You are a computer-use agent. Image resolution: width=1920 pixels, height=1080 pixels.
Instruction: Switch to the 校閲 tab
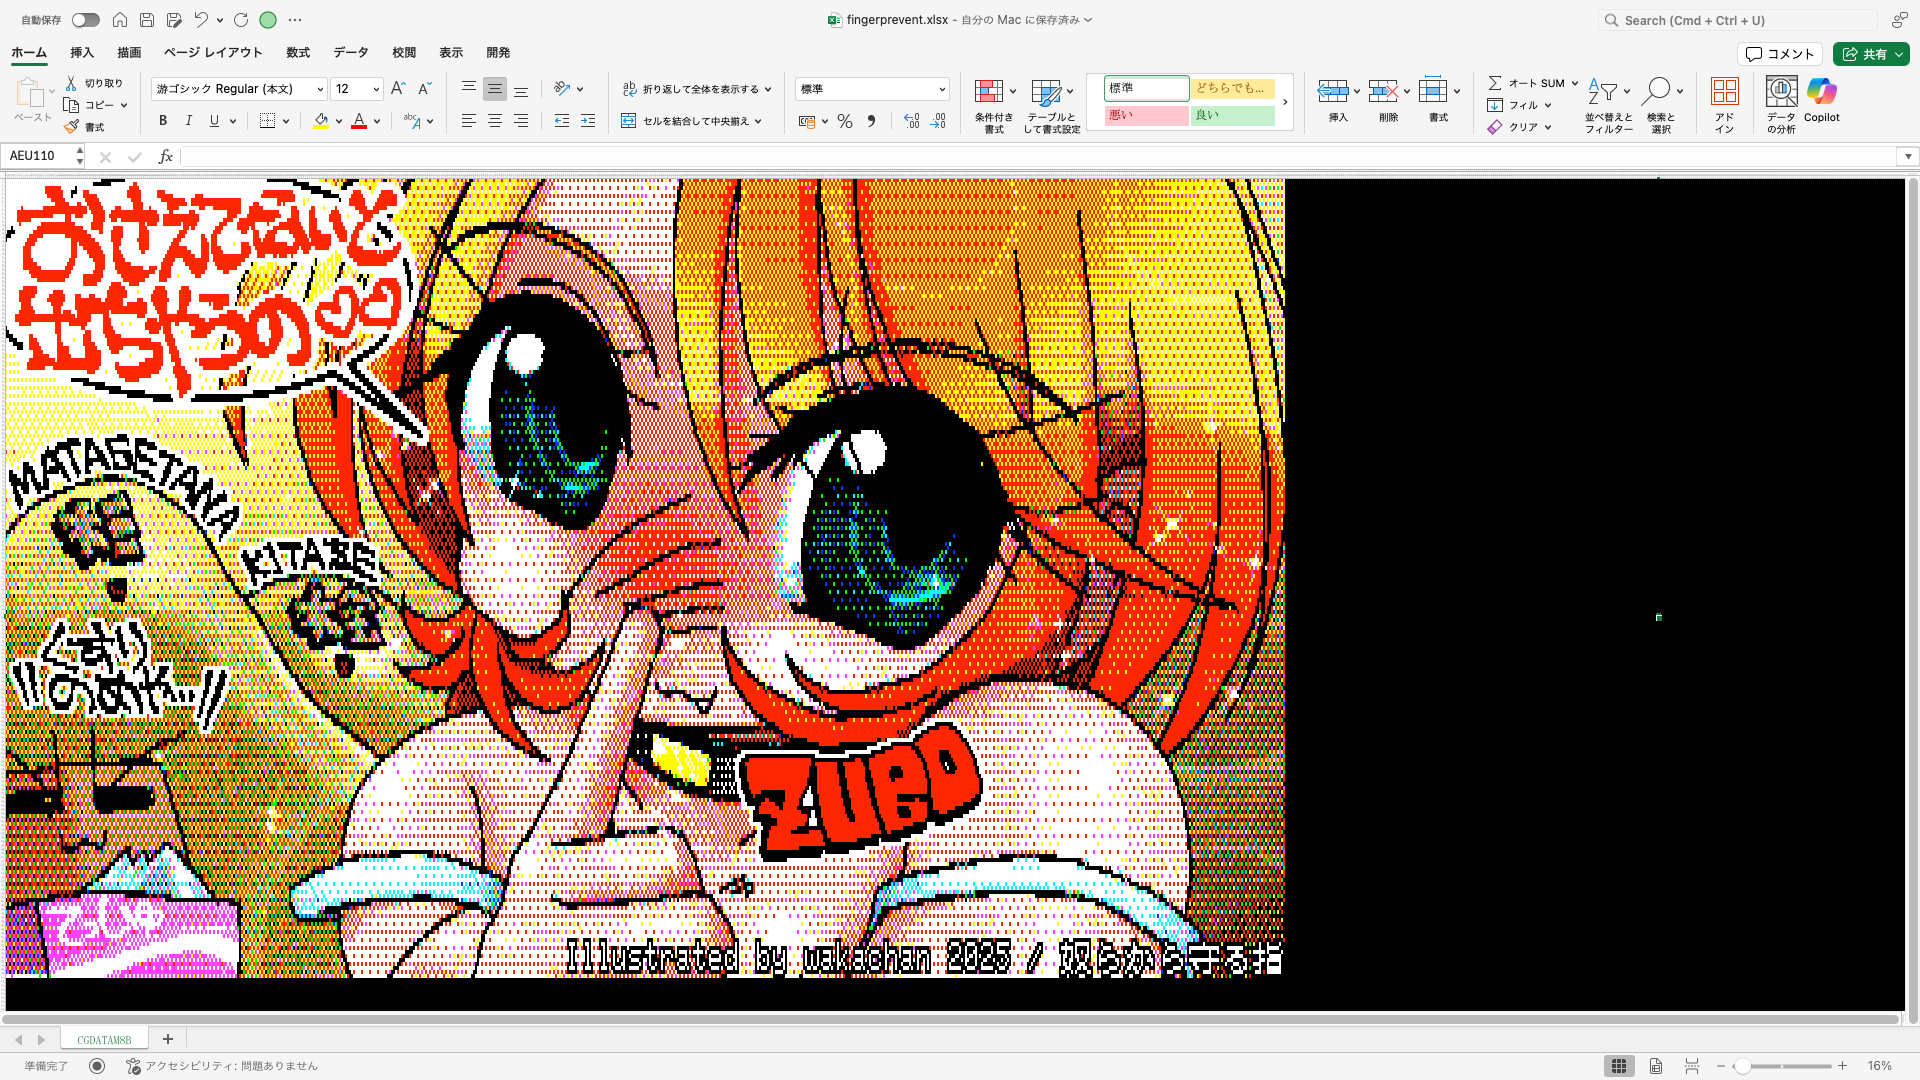[404, 53]
